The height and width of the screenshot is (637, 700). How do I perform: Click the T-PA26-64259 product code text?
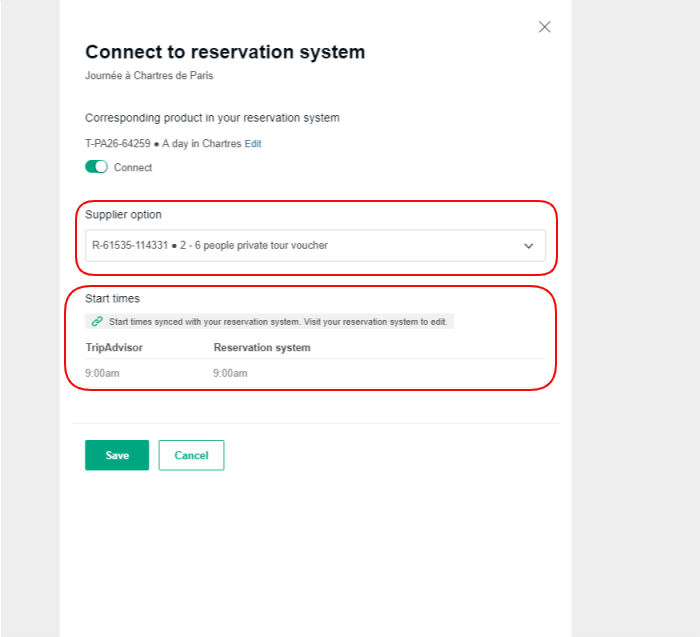click(x=117, y=144)
